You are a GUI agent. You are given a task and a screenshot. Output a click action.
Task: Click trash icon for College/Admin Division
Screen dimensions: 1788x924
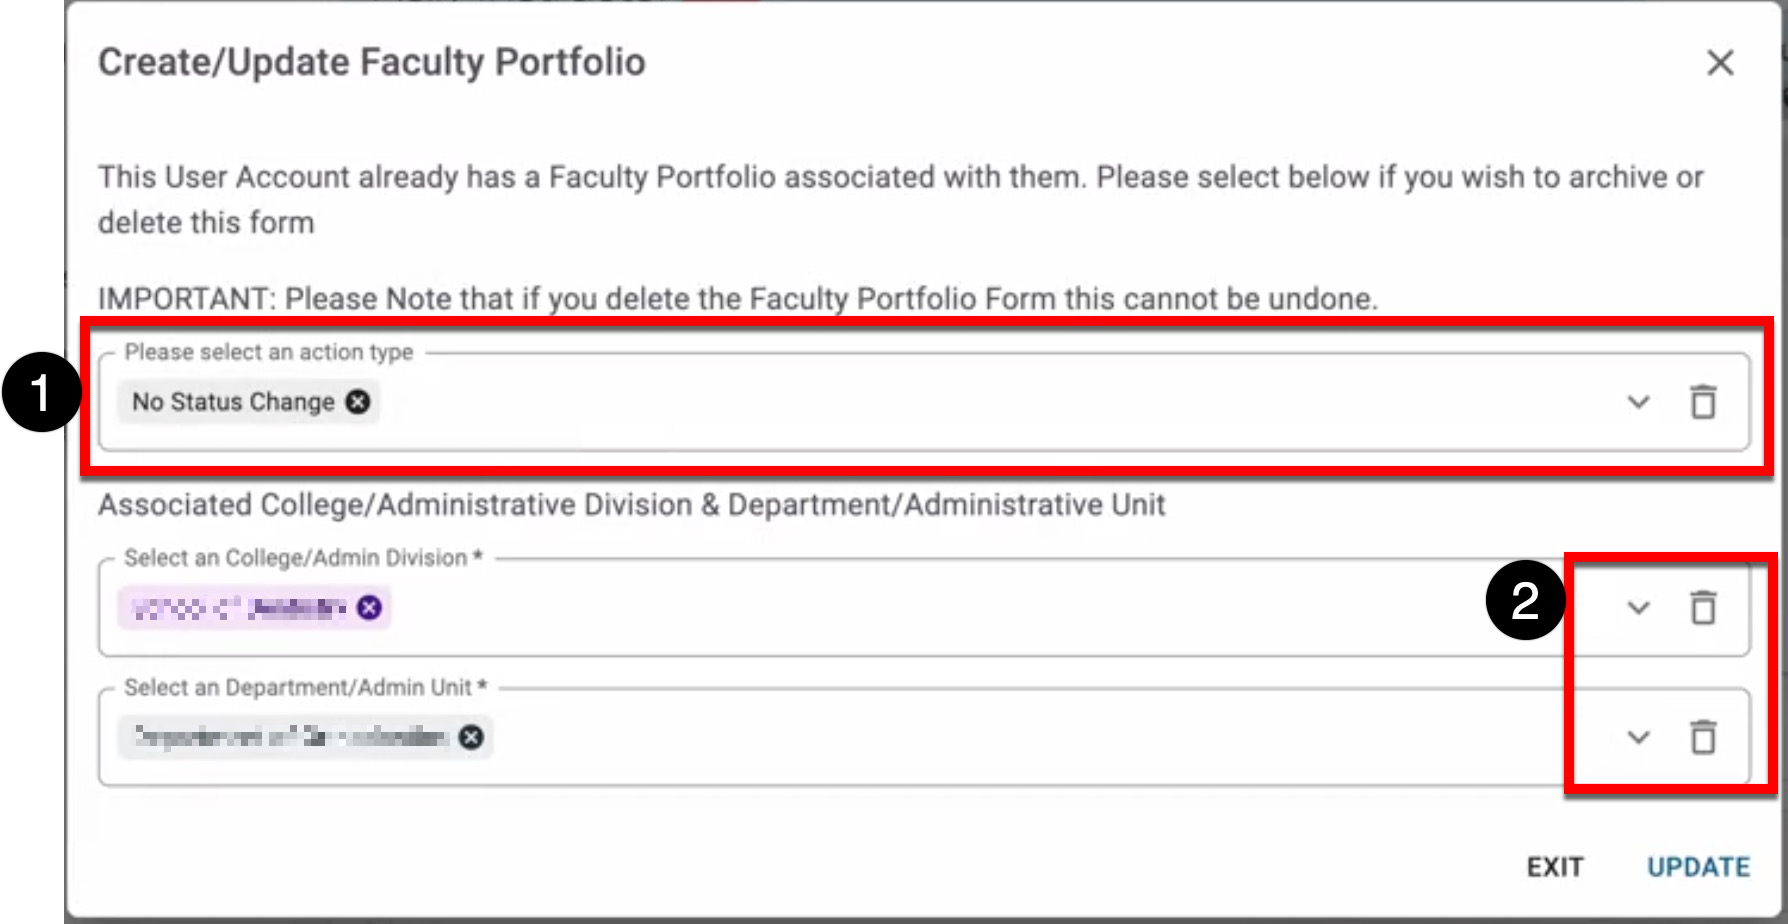tap(1703, 607)
